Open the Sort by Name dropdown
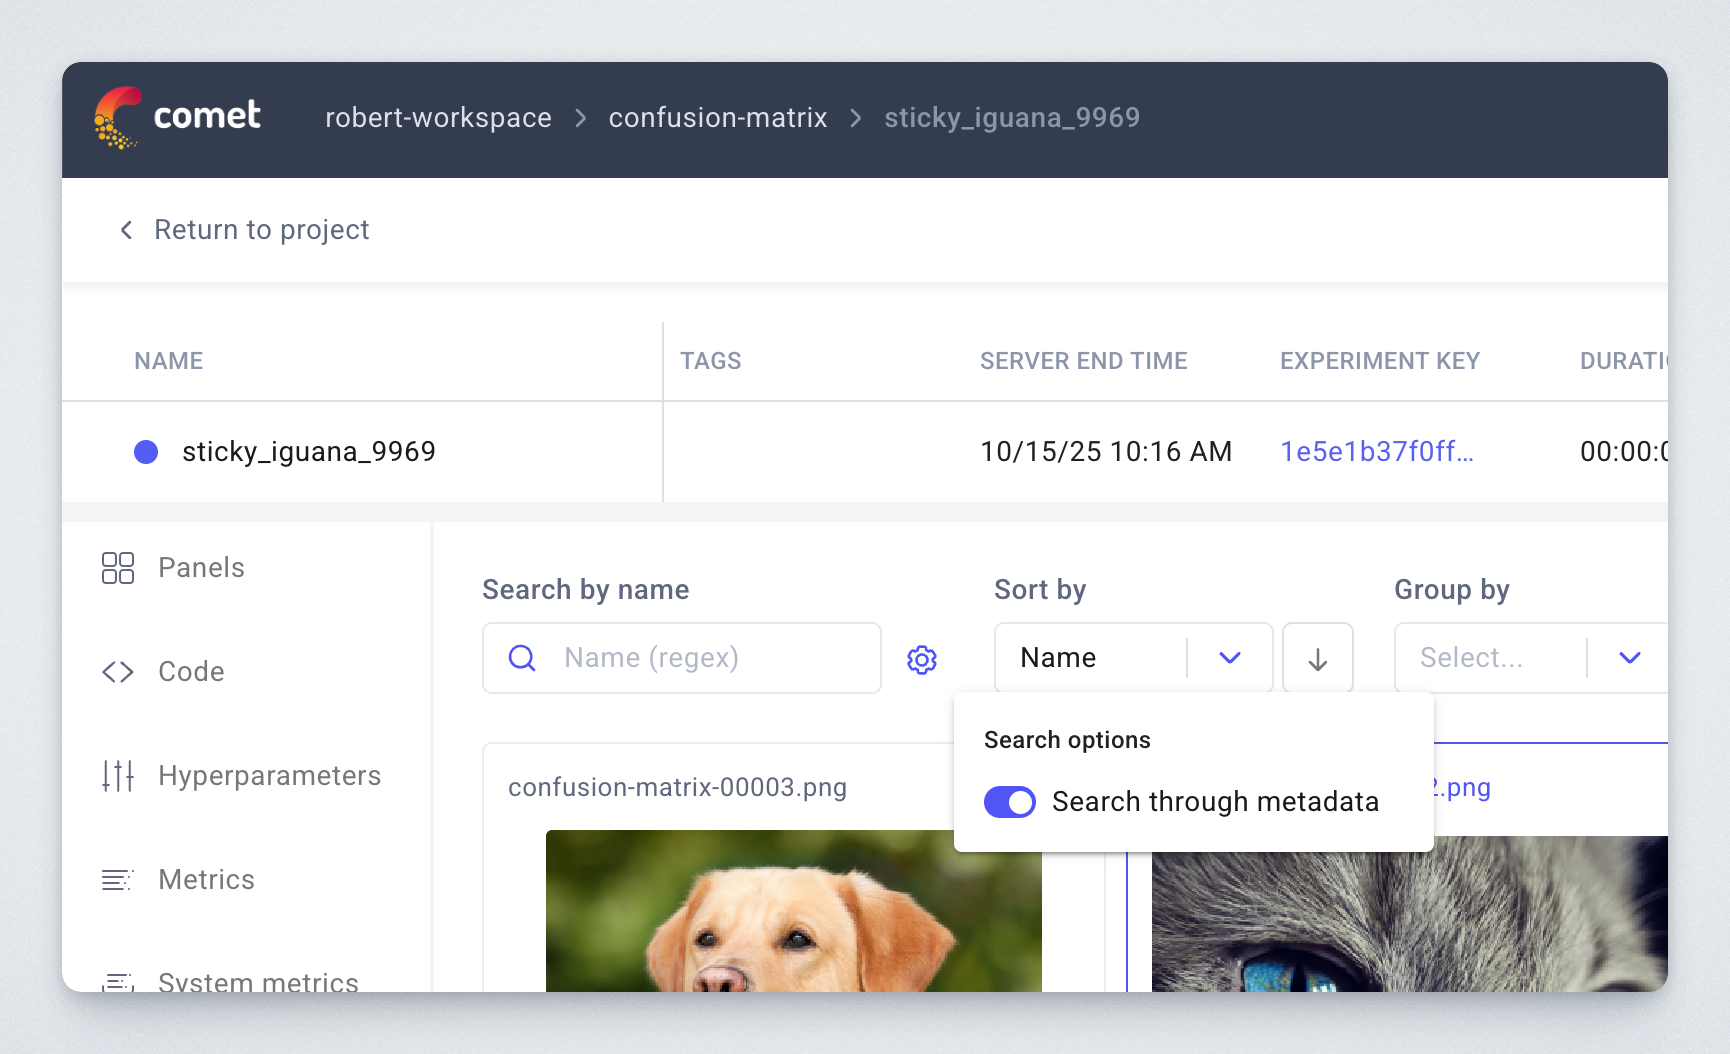 point(1230,657)
